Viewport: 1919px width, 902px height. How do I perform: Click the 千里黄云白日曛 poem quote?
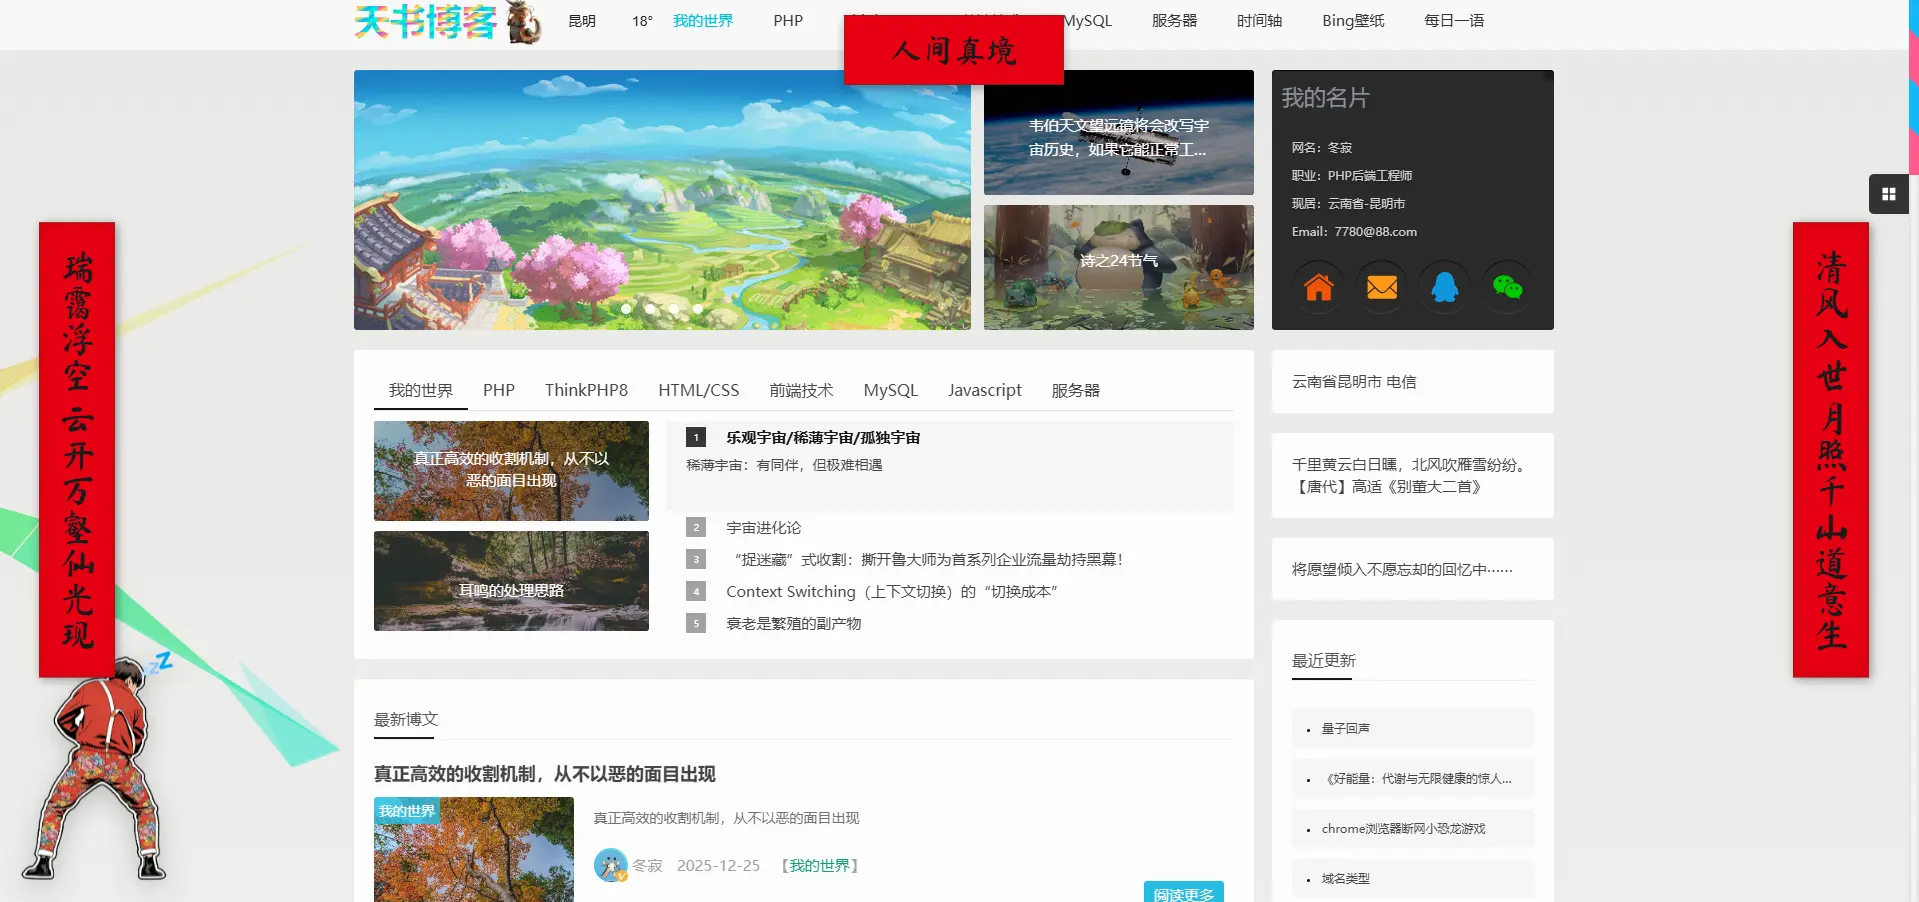point(1412,475)
